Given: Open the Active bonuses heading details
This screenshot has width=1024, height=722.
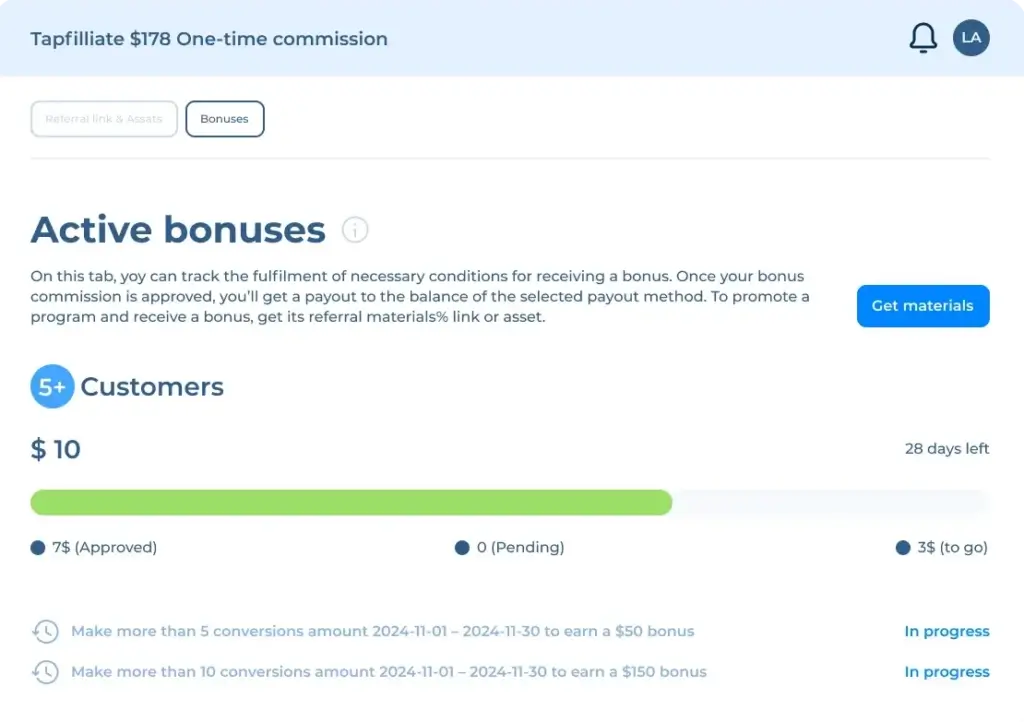Looking at the screenshot, I should tap(177, 230).
